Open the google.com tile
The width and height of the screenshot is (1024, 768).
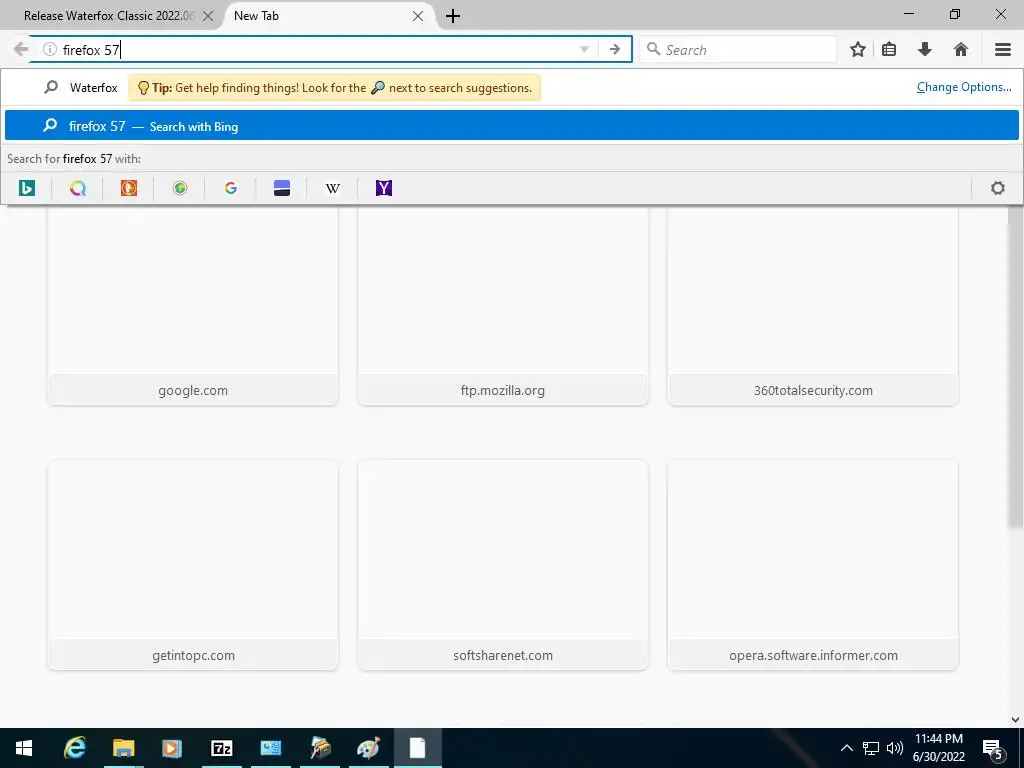pyautogui.click(x=193, y=306)
